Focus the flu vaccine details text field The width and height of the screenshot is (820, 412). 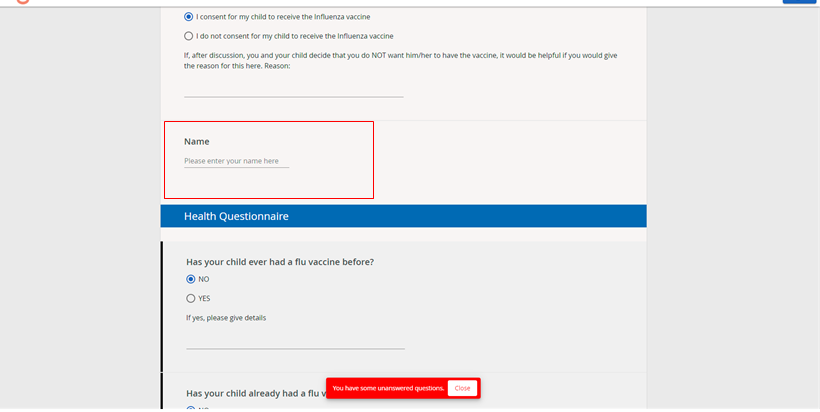point(295,341)
